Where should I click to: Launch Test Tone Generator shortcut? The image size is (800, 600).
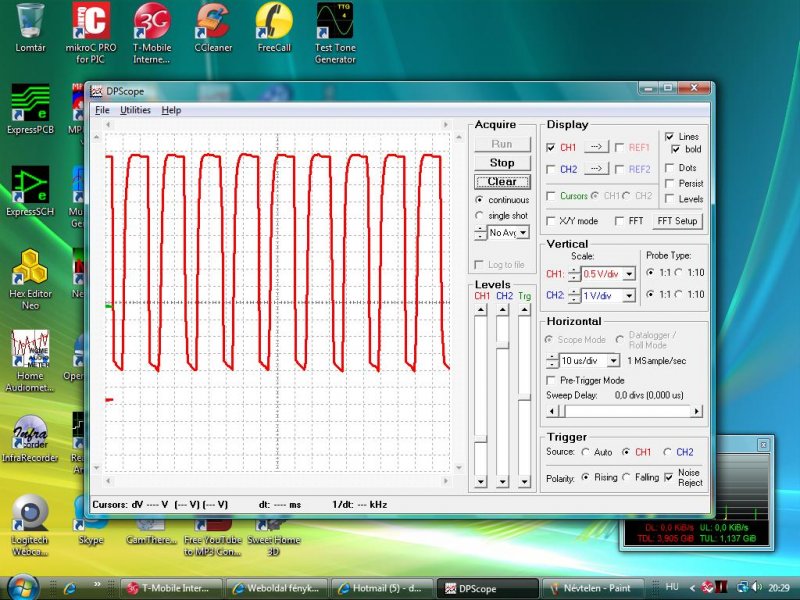click(335, 33)
